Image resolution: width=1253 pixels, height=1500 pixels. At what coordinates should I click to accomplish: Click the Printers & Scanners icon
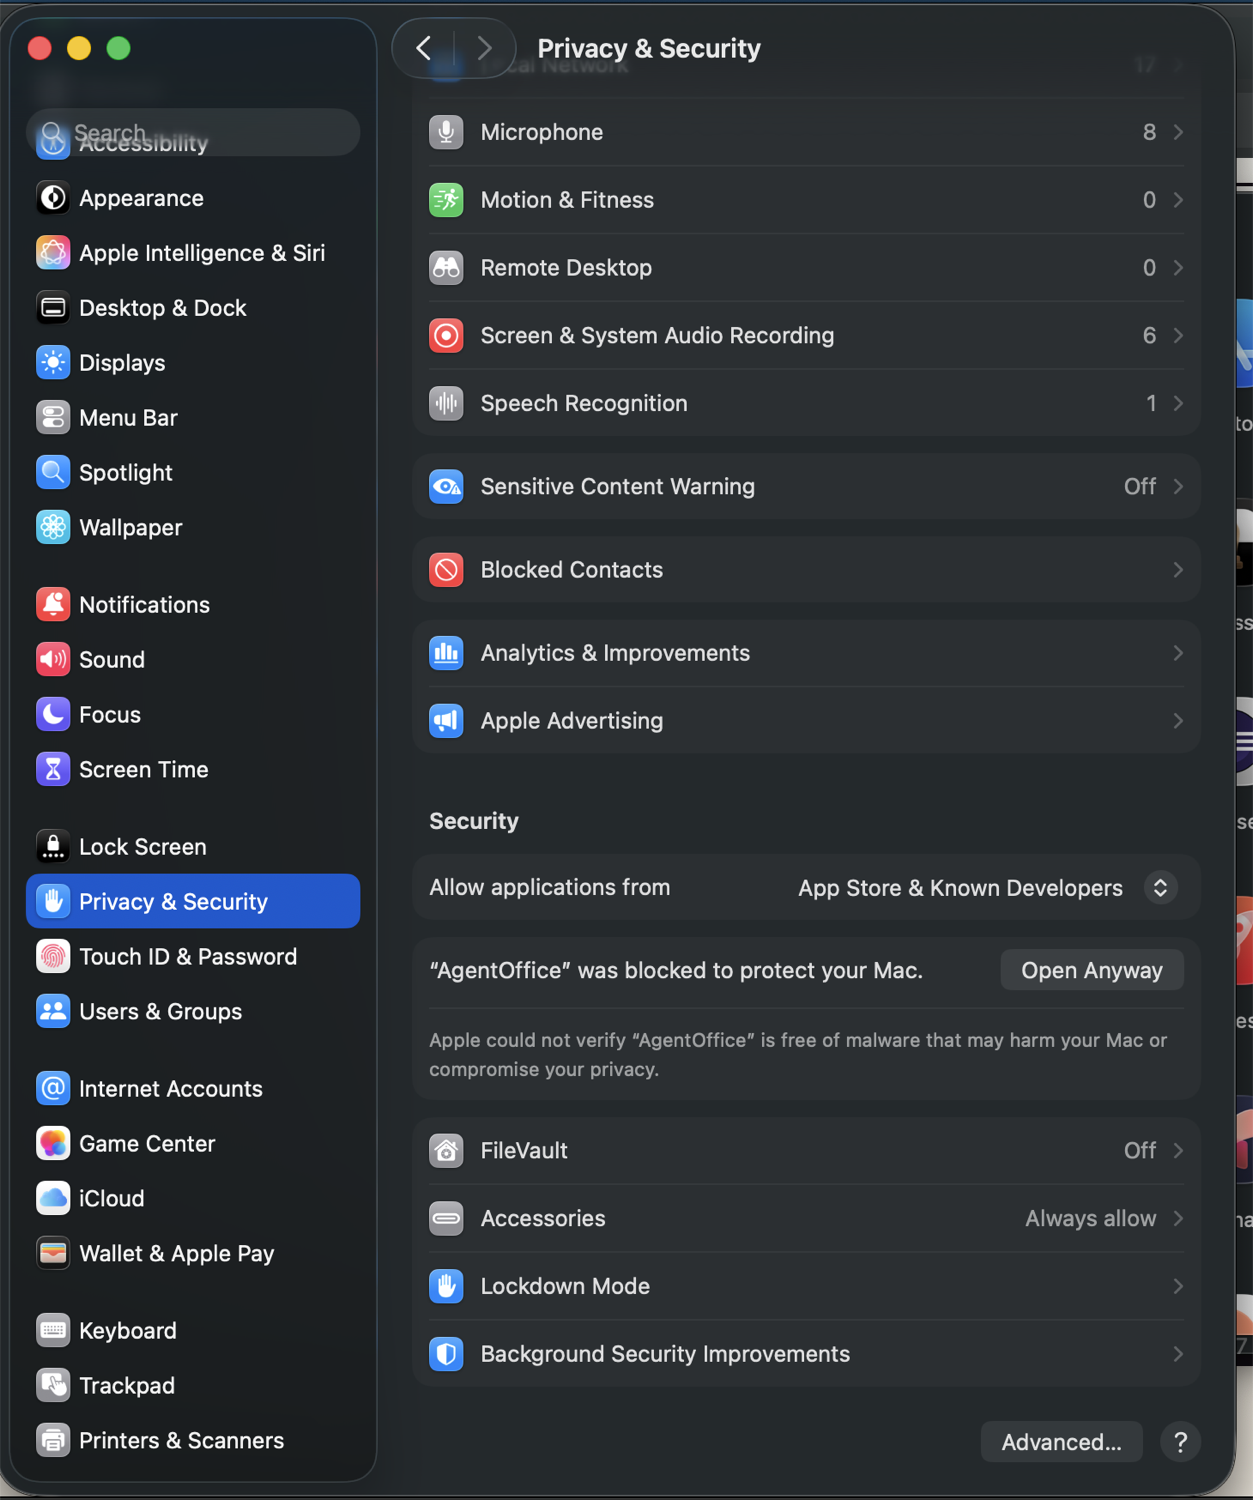tap(53, 1441)
